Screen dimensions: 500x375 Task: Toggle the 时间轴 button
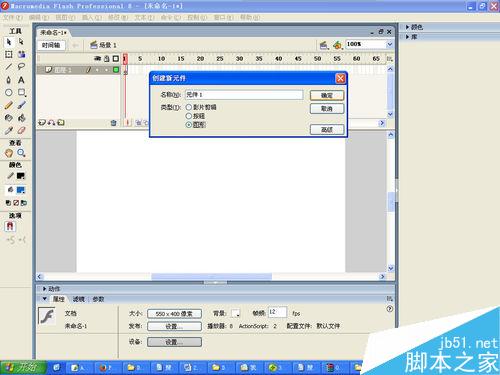(51, 45)
